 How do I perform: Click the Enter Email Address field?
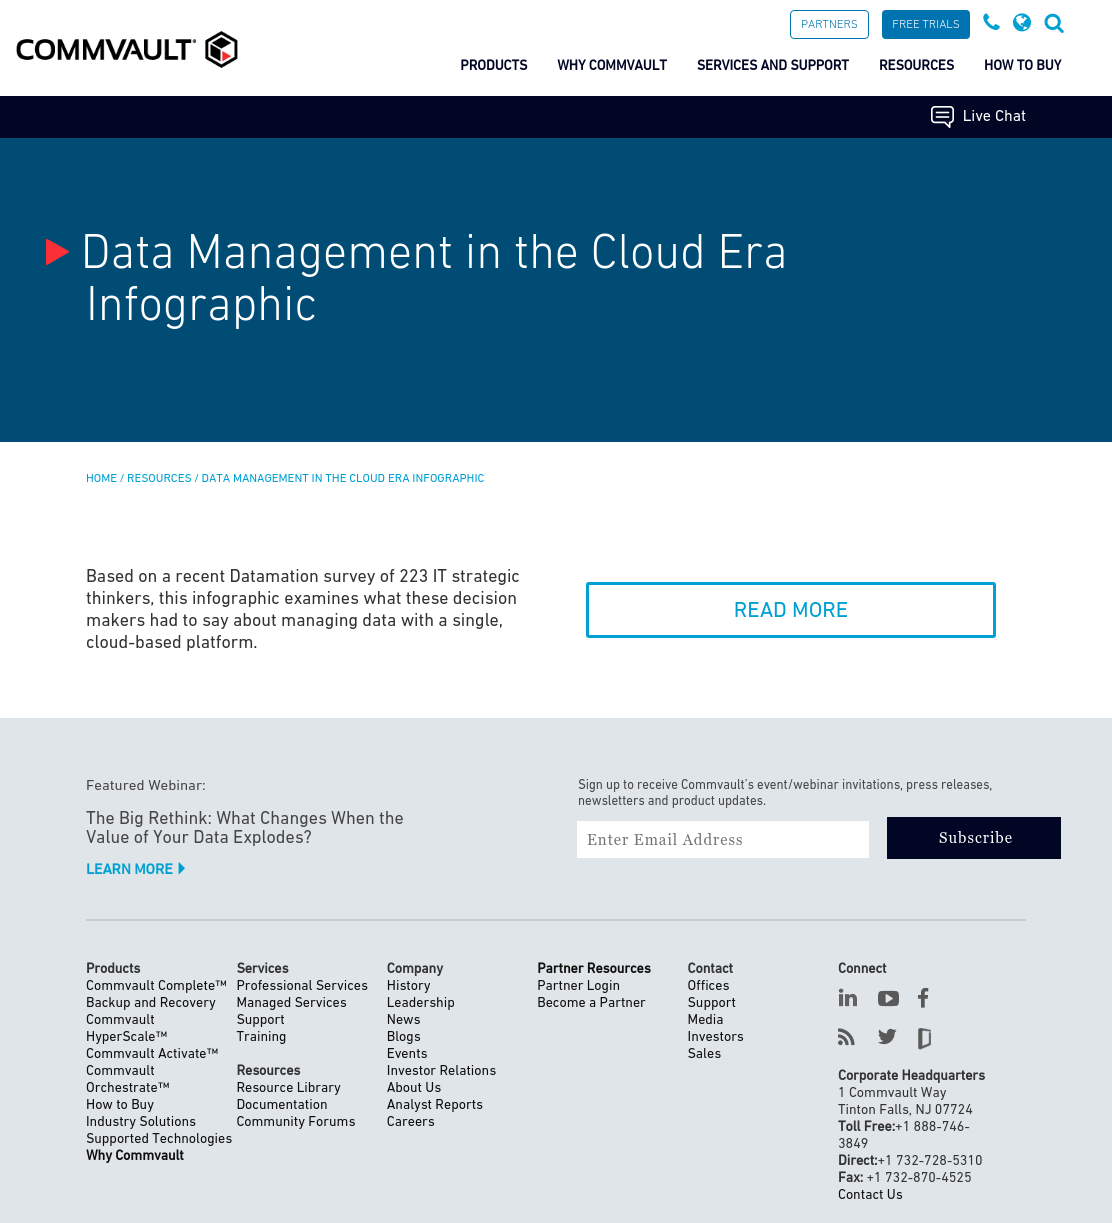723,840
